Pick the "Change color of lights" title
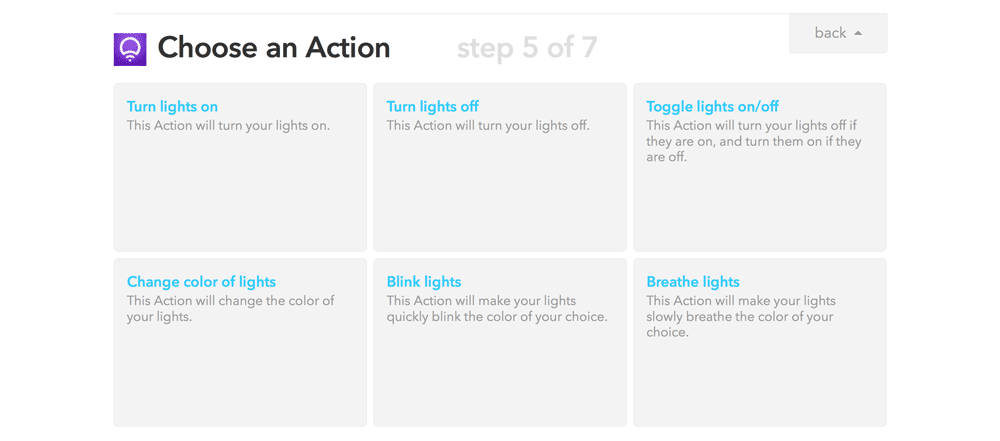The image size is (1000, 441). click(201, 282)
